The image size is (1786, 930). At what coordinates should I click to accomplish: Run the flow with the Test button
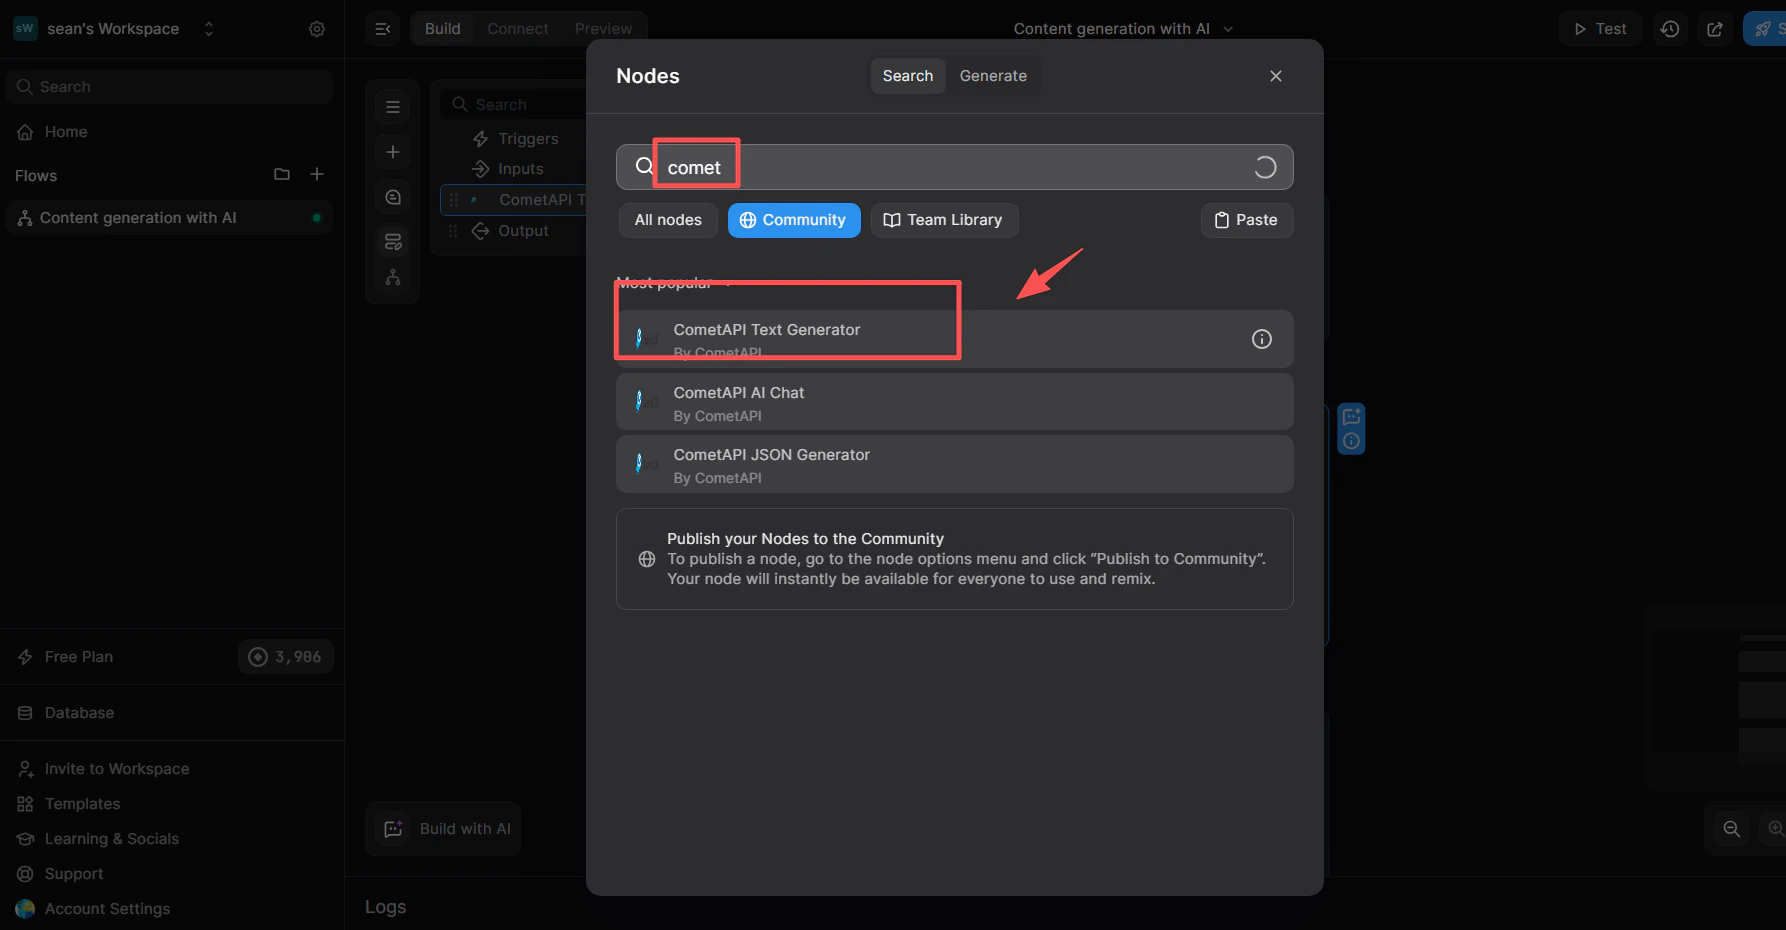coord(1600,28)
